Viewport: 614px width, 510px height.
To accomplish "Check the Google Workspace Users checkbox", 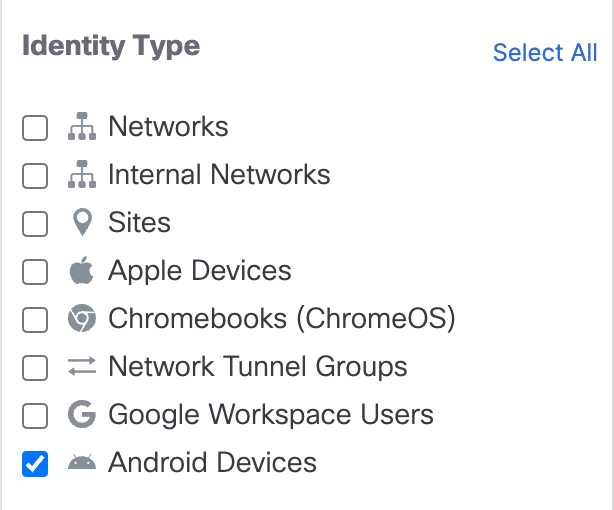I will [x=35, y=416].
